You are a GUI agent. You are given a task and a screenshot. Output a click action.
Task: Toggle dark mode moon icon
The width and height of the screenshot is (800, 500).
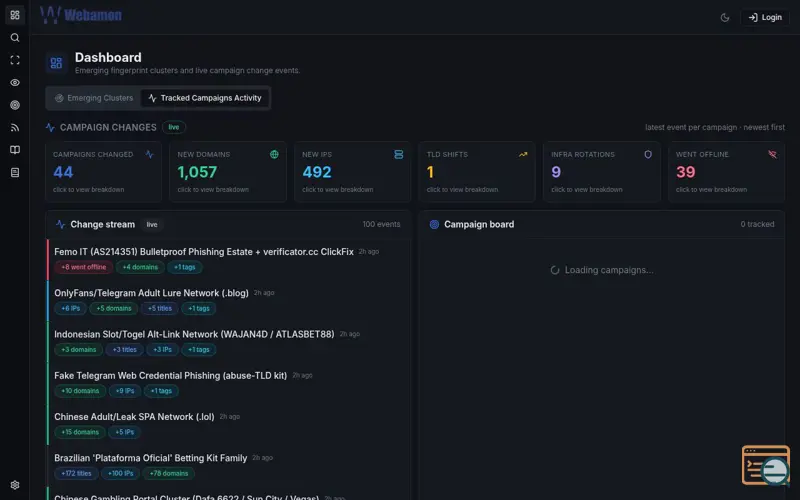tap(724, 17)
